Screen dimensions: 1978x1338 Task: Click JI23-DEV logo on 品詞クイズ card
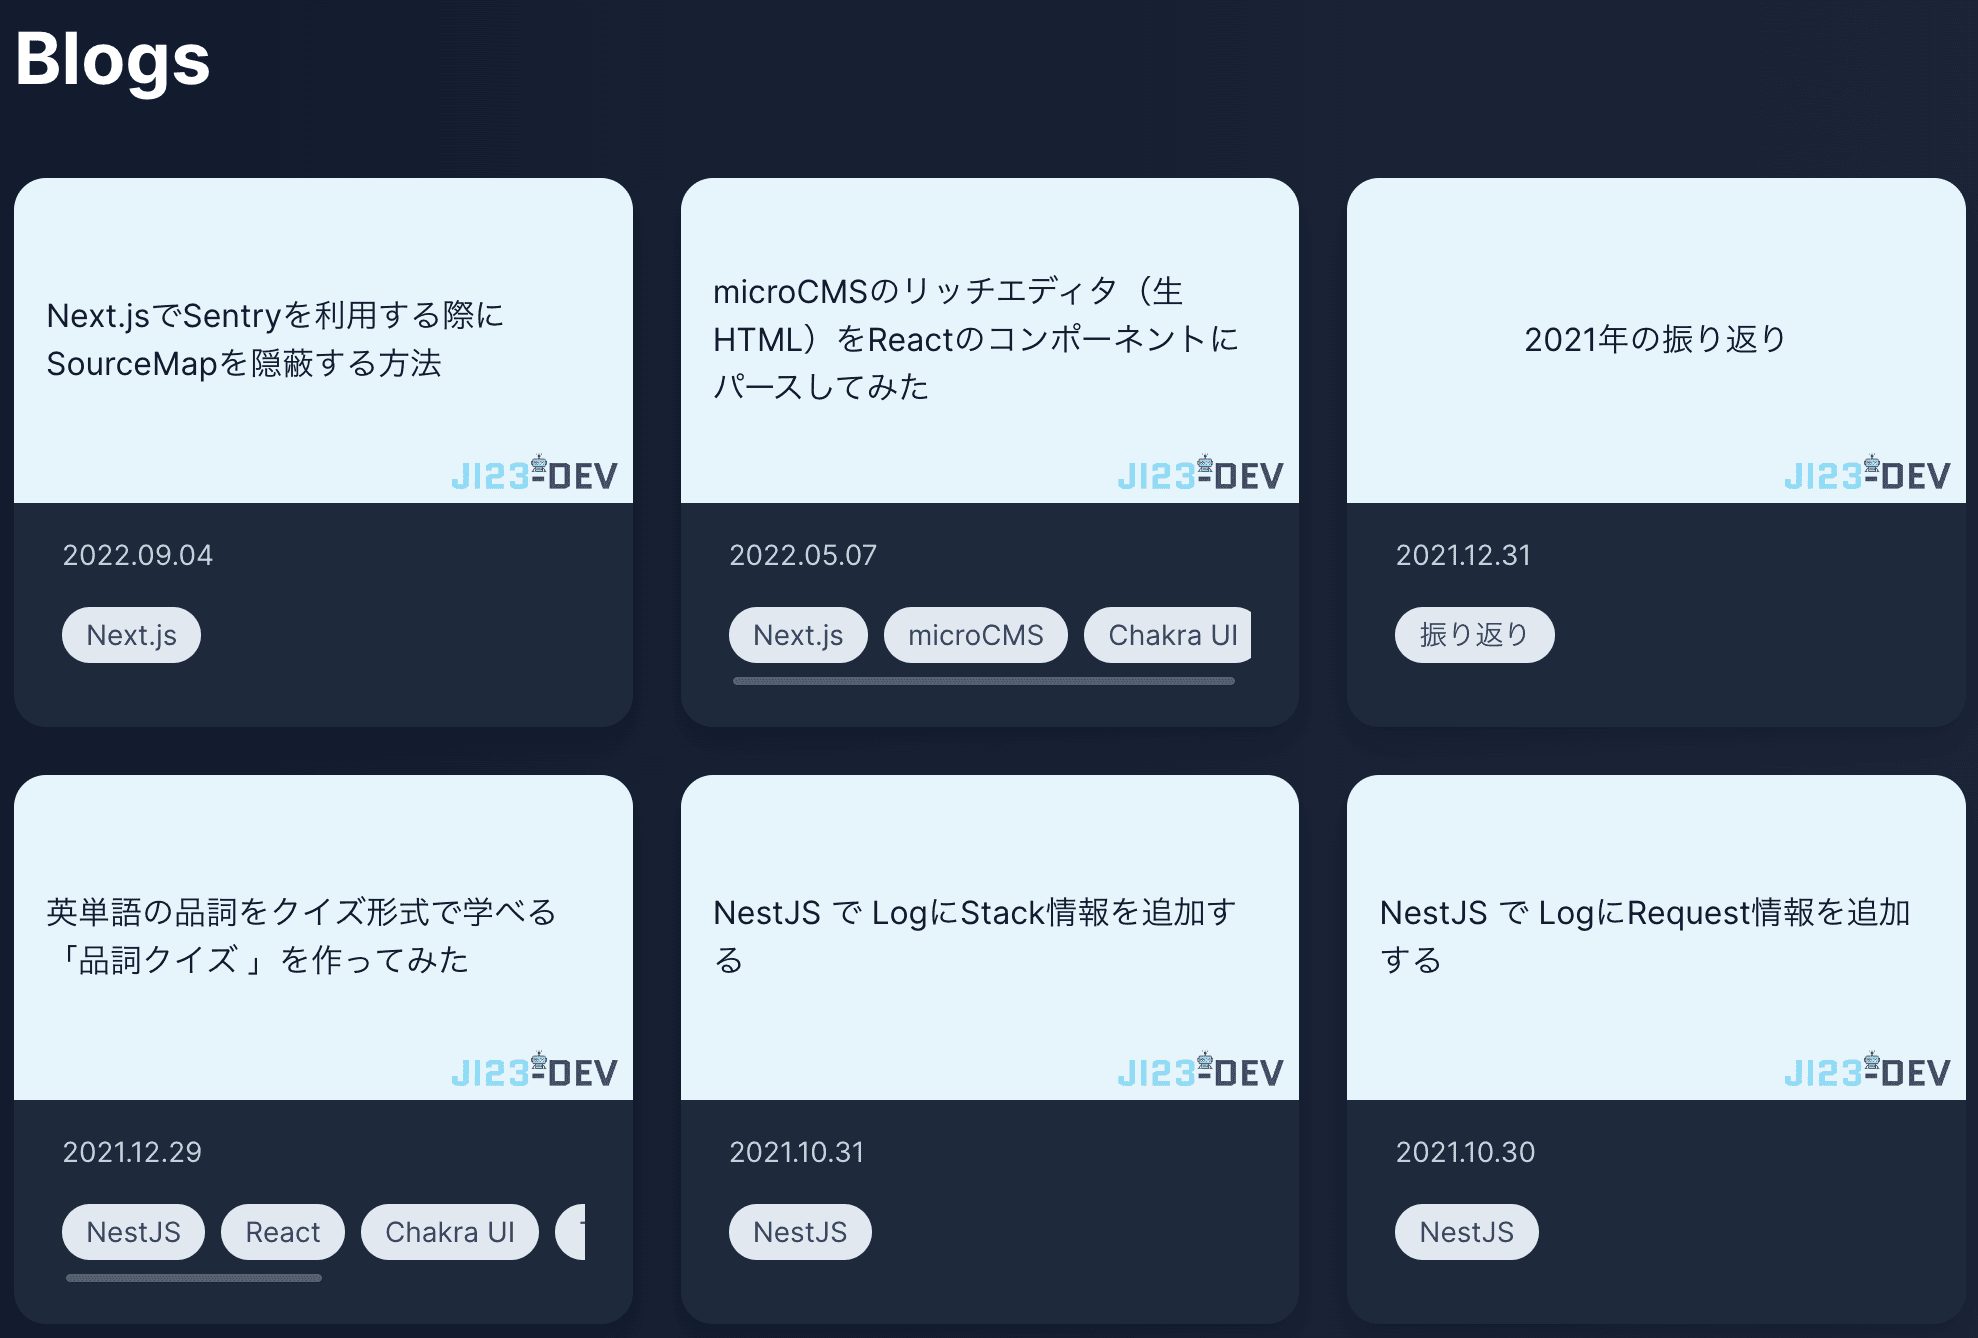(534, 1071)
